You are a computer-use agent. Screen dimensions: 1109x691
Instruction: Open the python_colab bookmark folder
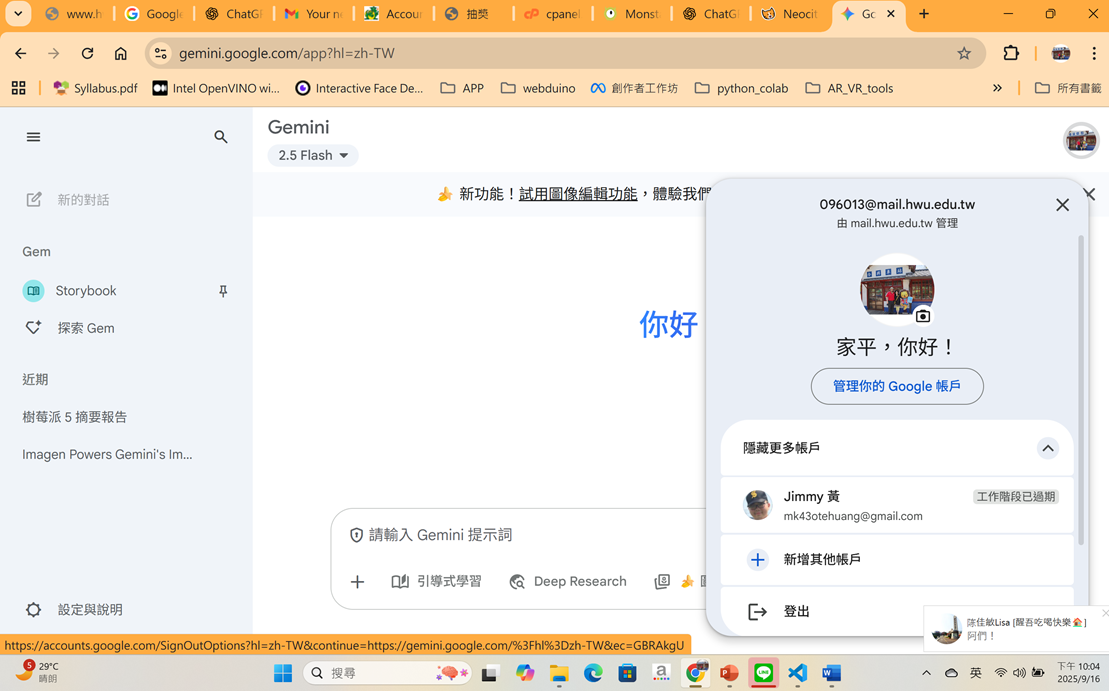point(741,88)
